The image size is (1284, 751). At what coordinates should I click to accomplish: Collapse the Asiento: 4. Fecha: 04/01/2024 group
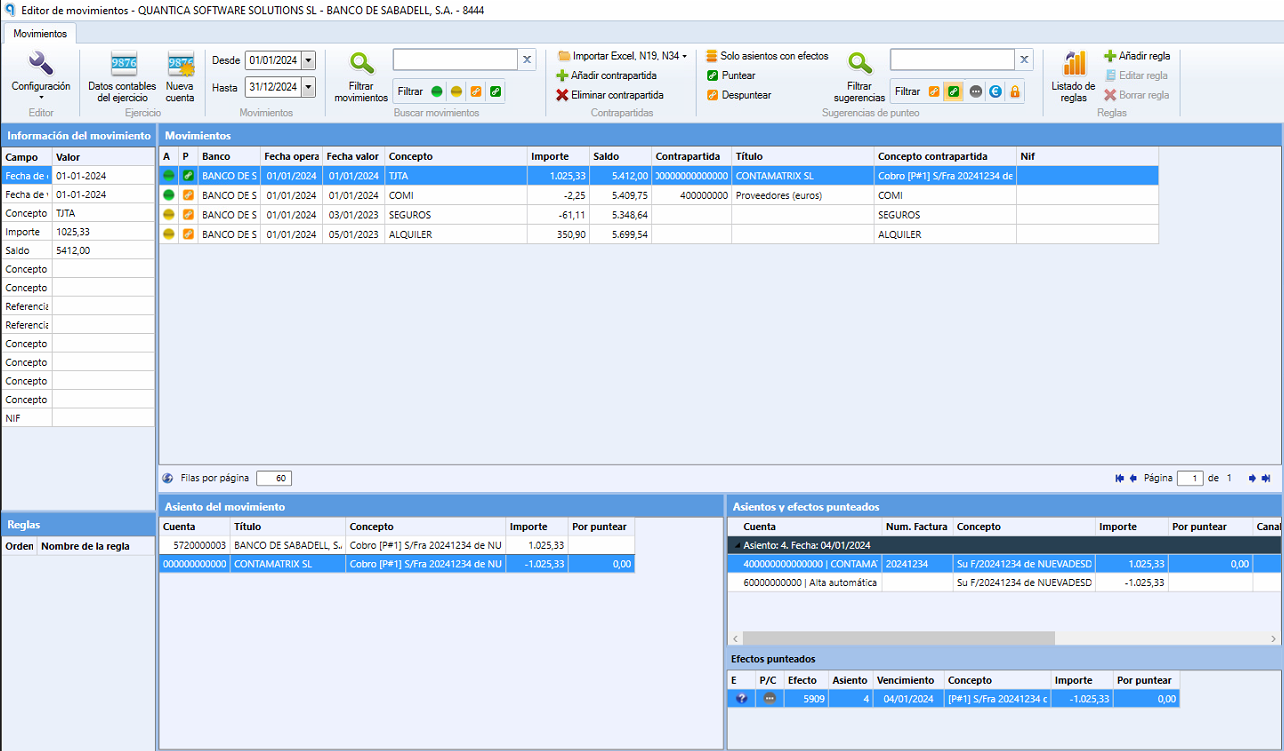(x=737, y=545)
